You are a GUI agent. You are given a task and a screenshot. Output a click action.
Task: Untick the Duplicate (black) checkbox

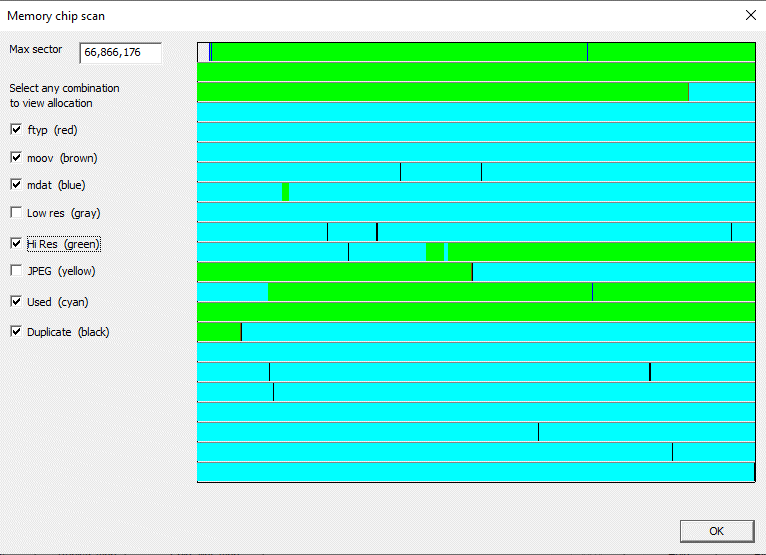click(16, 332)
